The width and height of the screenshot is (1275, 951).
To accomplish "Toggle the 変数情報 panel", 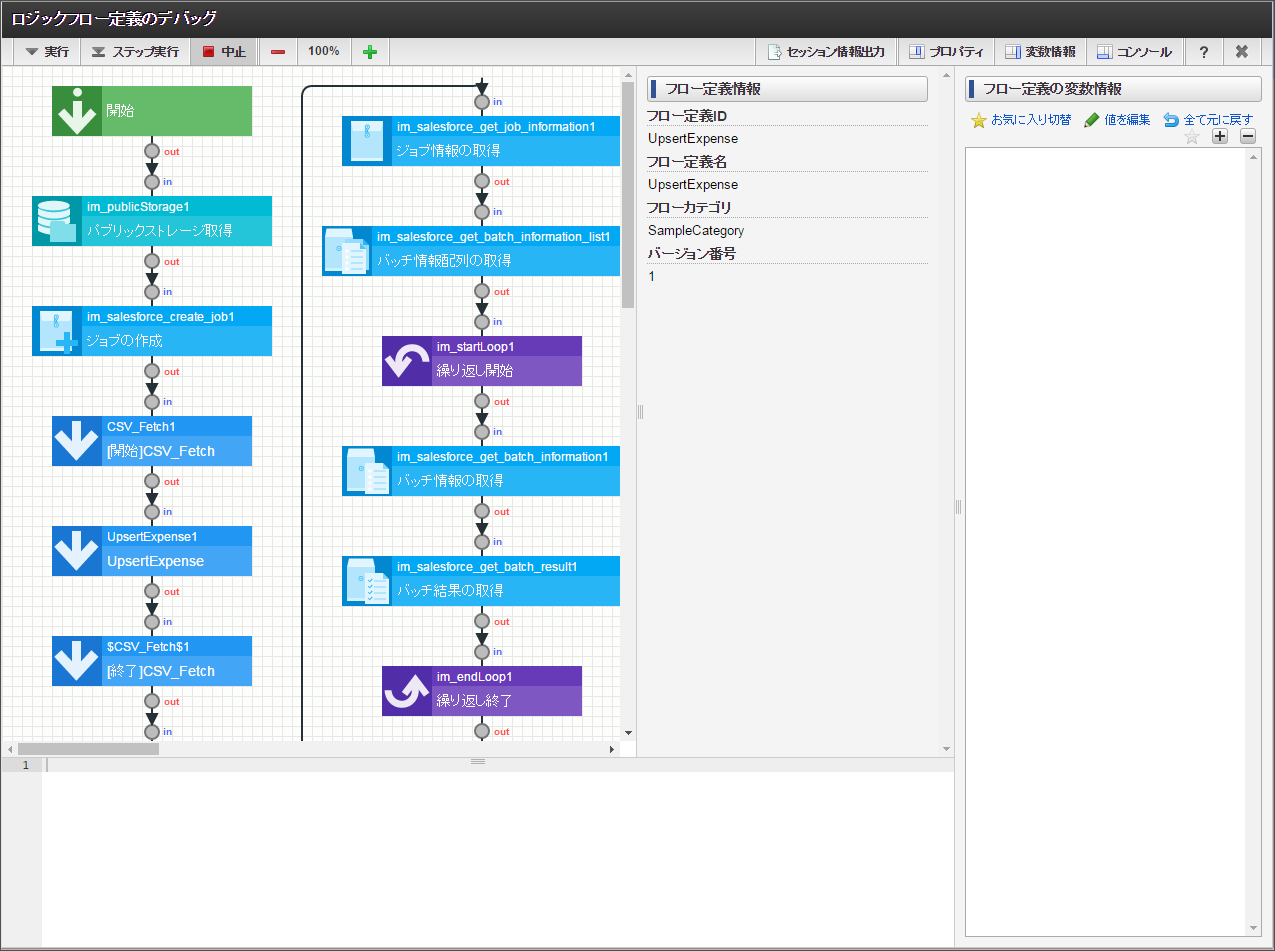I will [x=1040, y=52].
